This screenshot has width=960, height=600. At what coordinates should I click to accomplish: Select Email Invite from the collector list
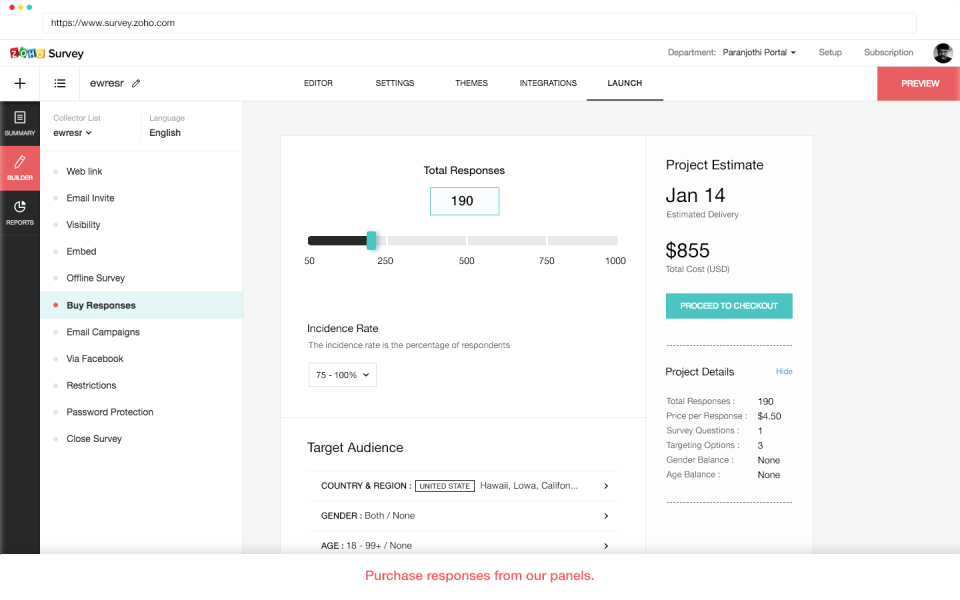(89, 197)
